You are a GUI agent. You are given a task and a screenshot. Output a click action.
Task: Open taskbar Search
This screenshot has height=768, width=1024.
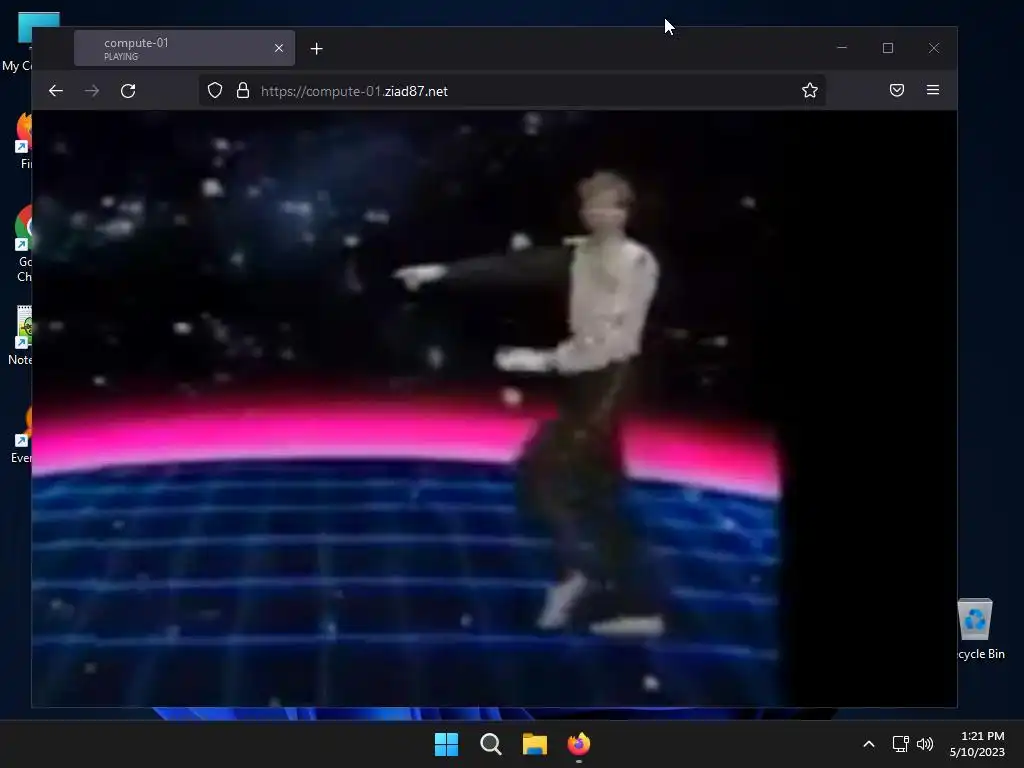pos(490,744)
